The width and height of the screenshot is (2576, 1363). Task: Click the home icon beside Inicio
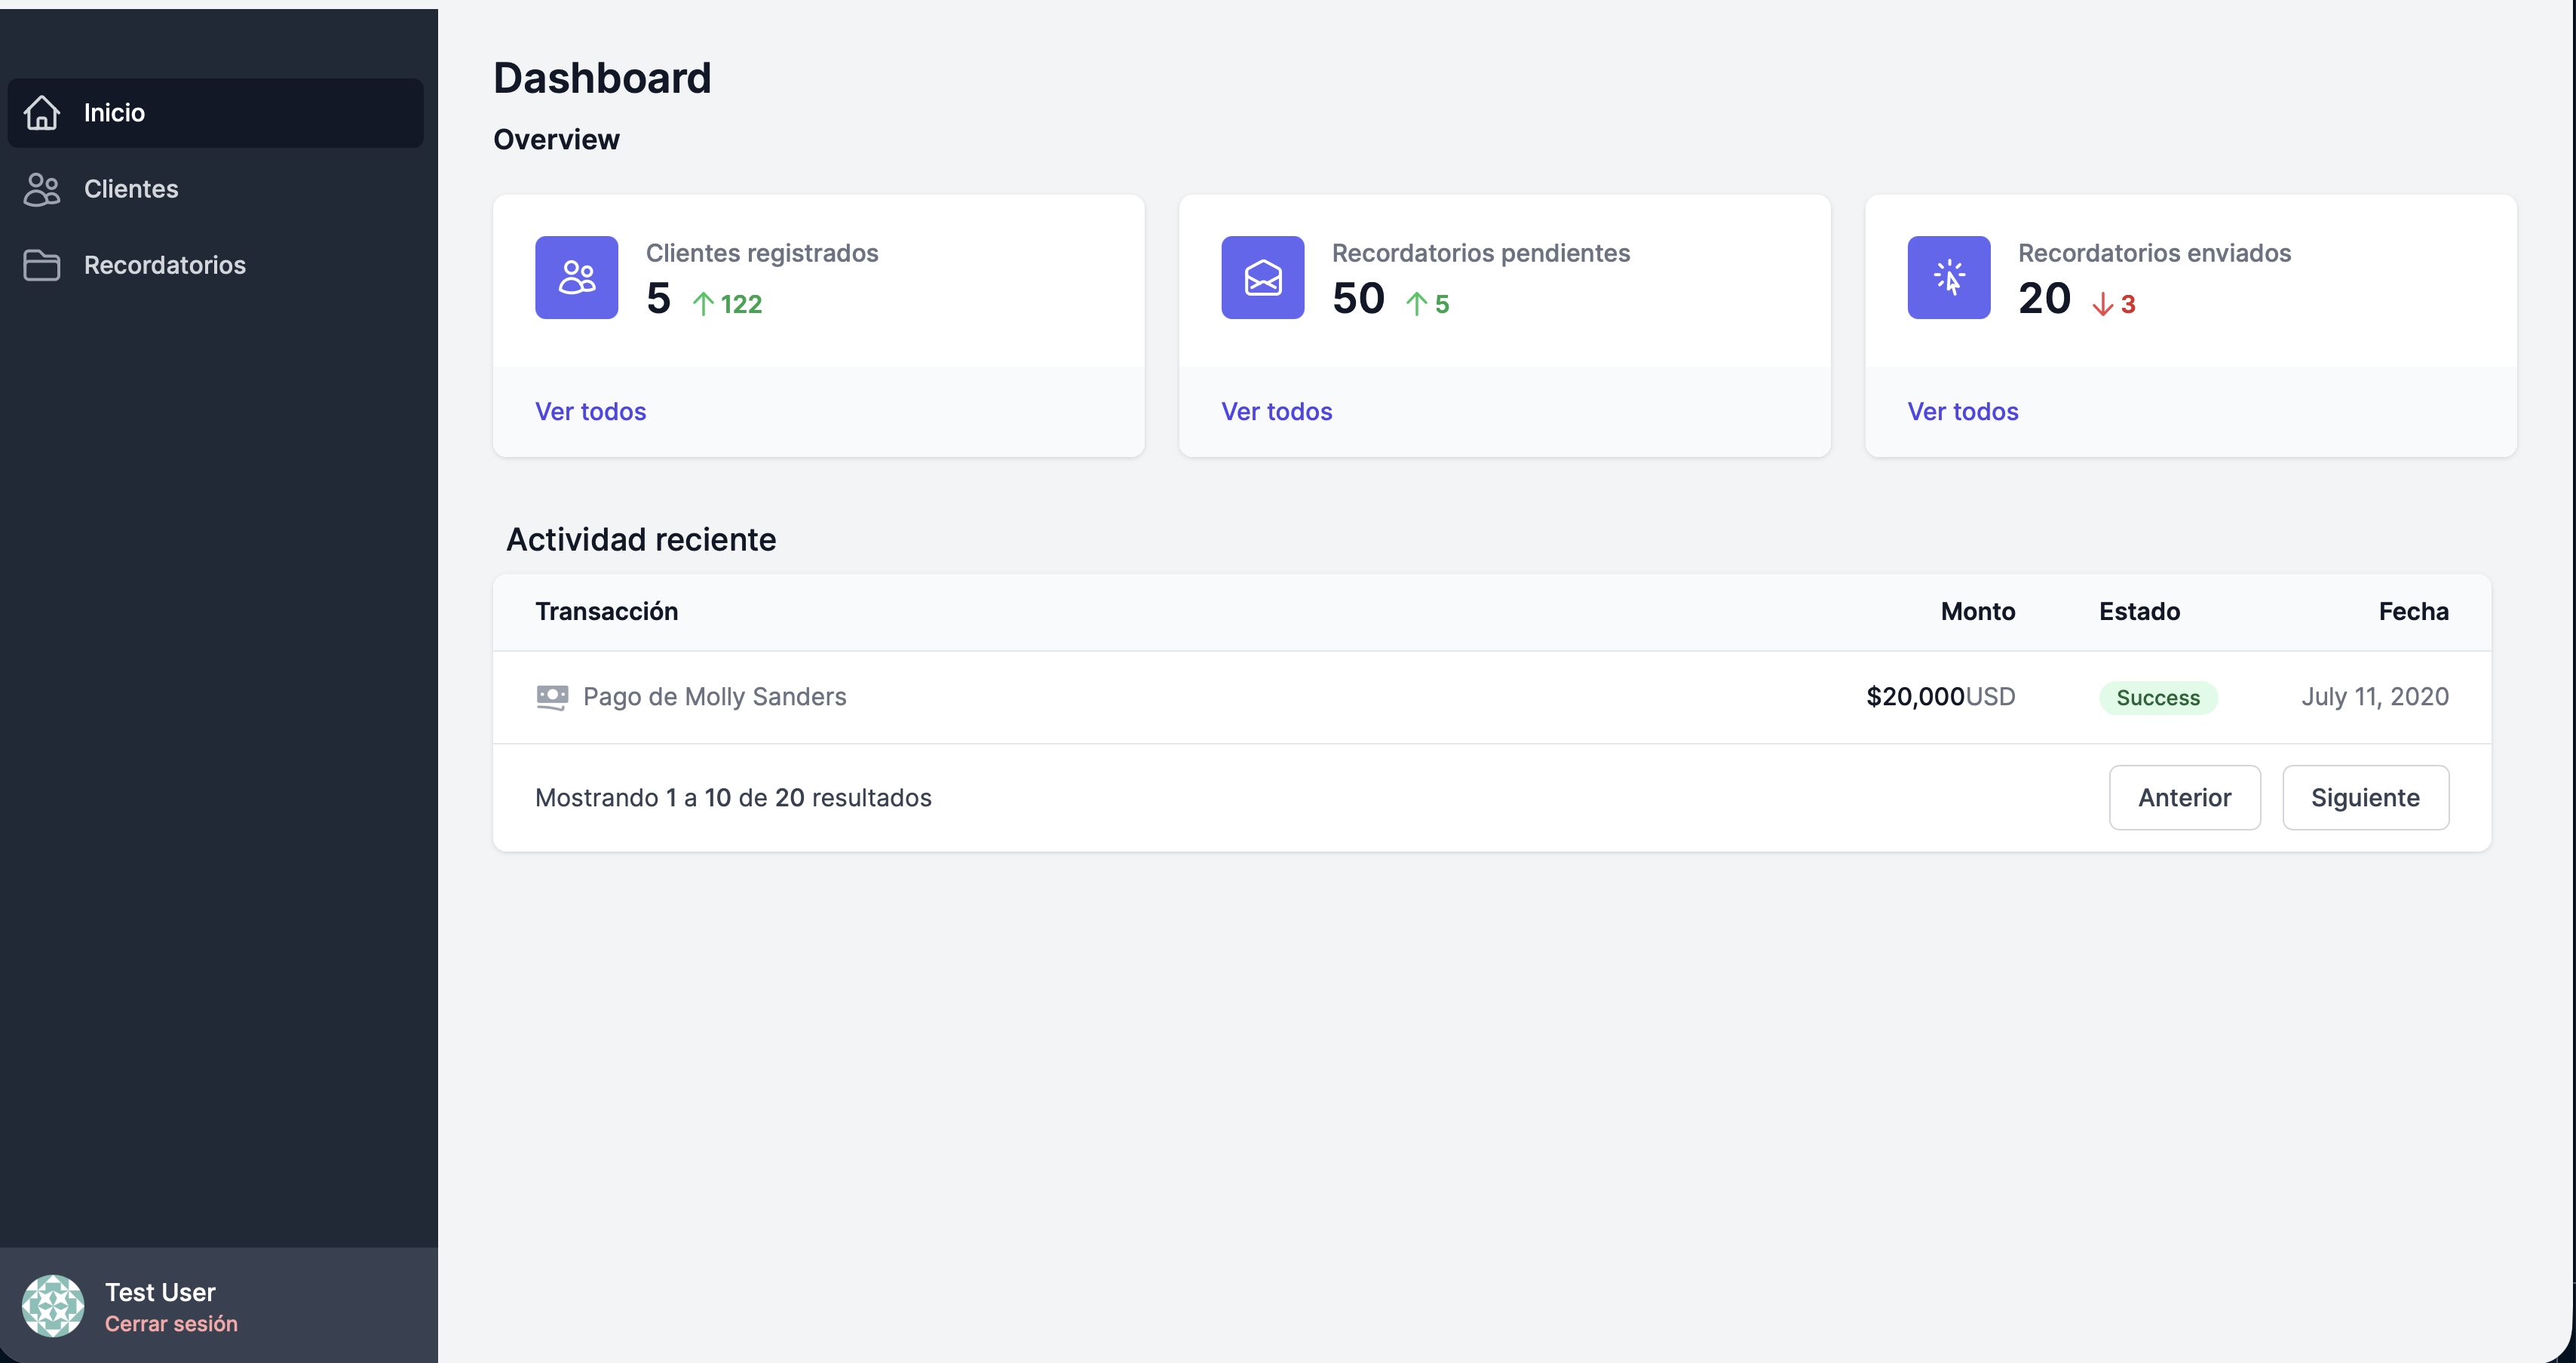coord(42,112)
